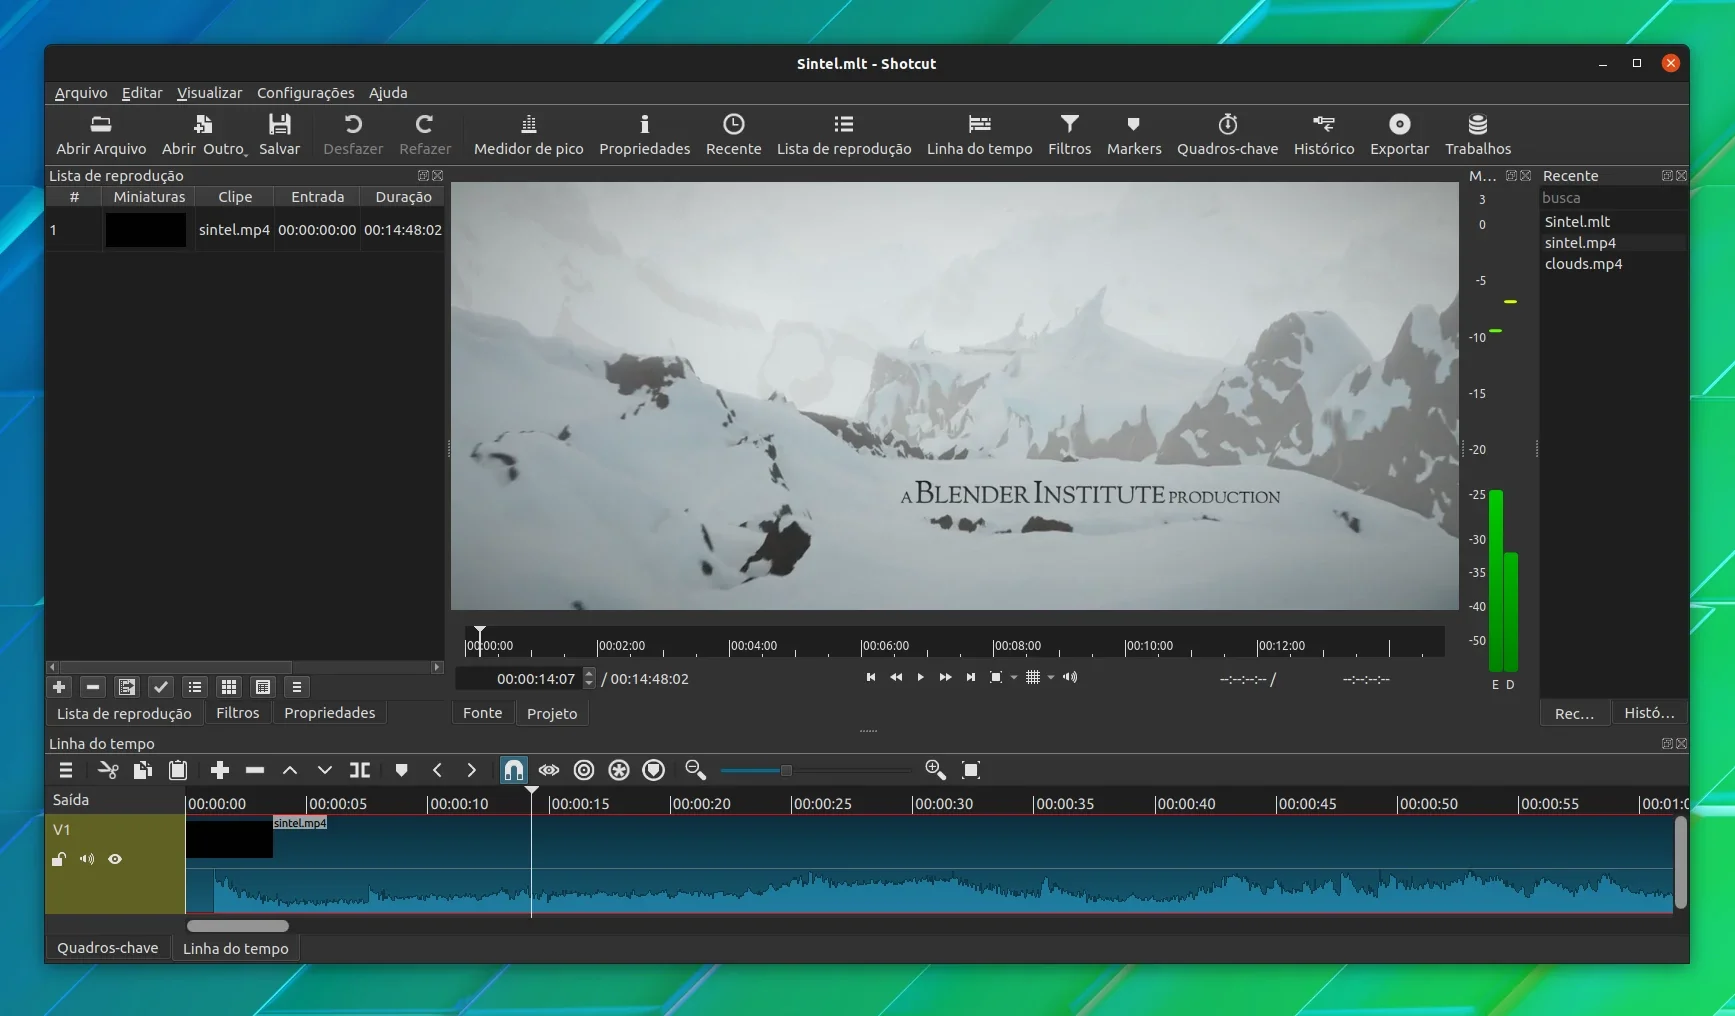Open the Configurações menu

(306, 93)
